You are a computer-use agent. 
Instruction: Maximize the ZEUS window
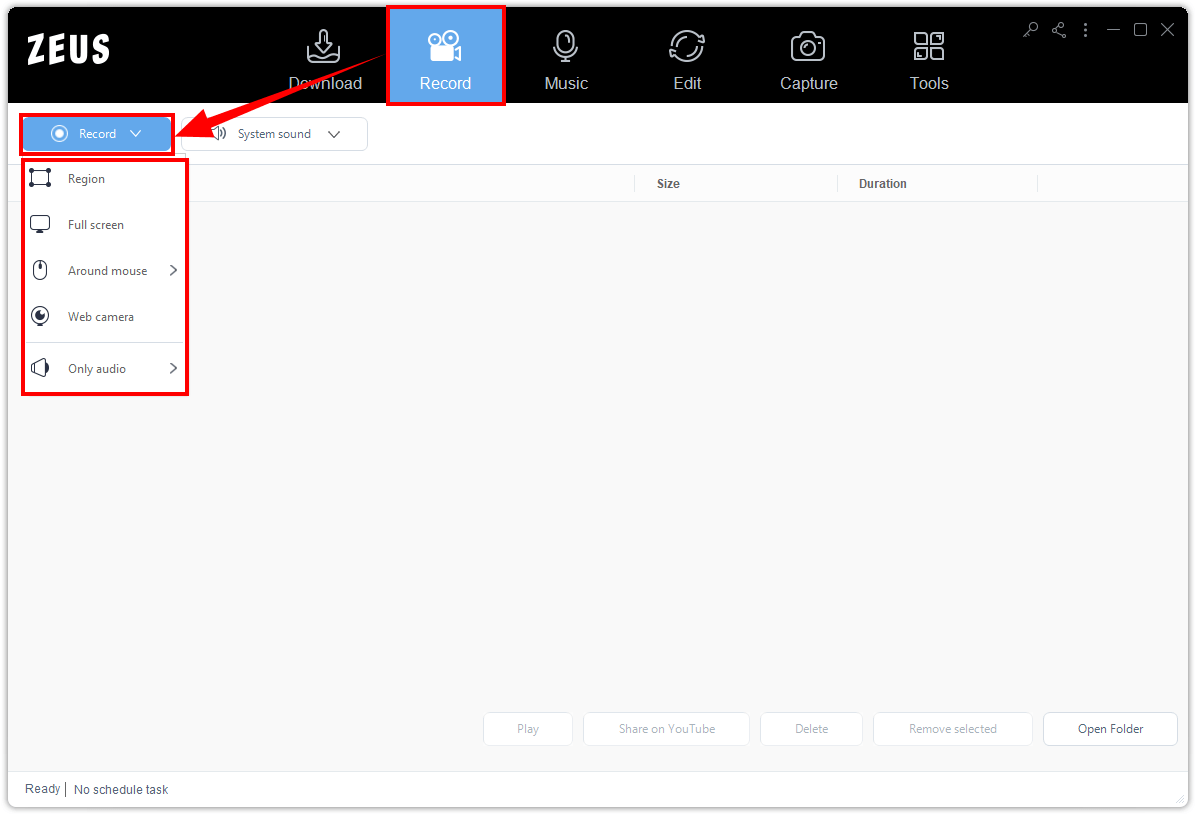click(x=1140, y=30)
